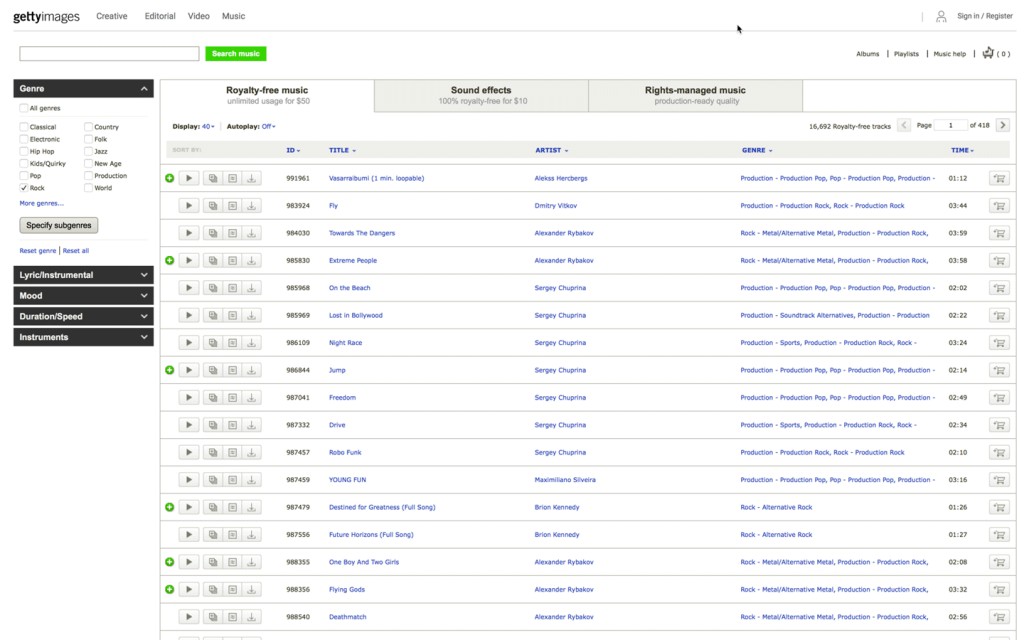Open the Display 40 dropdown
The image size is (1024, 640).
(208, 127)
